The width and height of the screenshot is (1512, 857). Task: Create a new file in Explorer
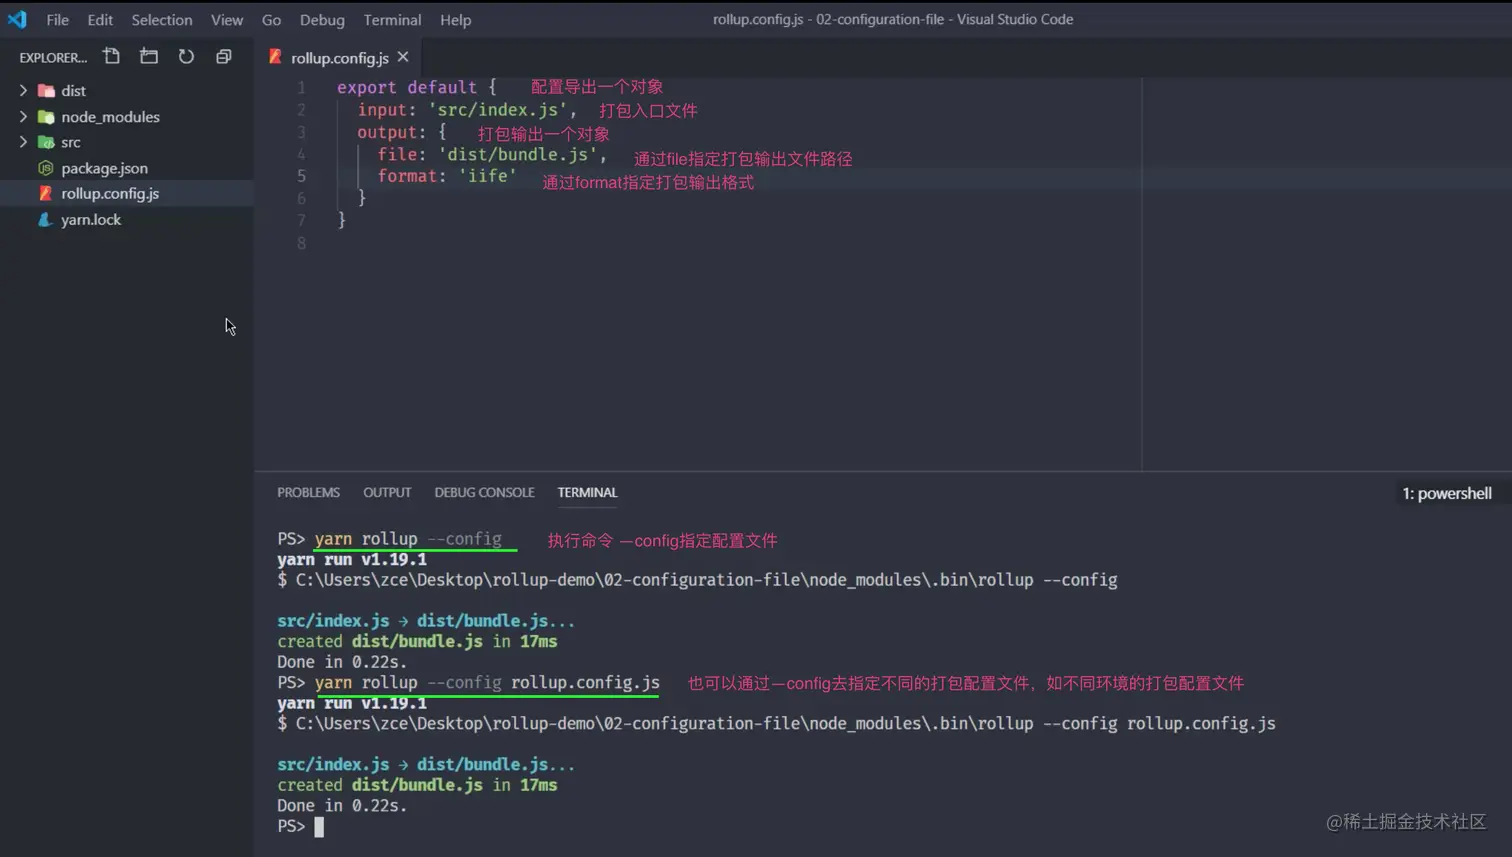111,57
